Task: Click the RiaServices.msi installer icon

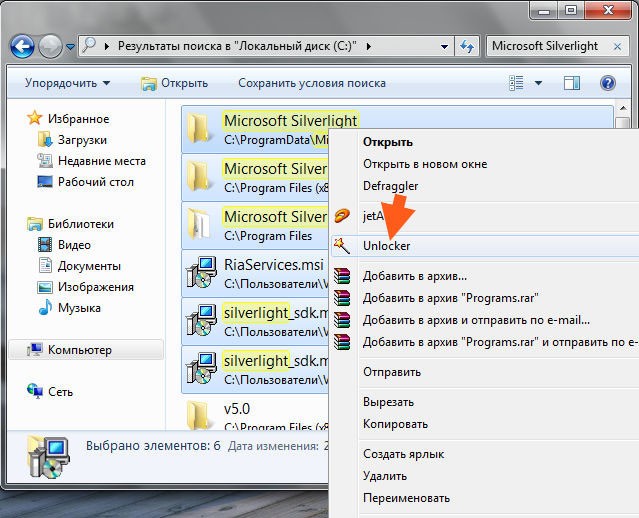Action: pyautogui.click(x=201, y=272)
